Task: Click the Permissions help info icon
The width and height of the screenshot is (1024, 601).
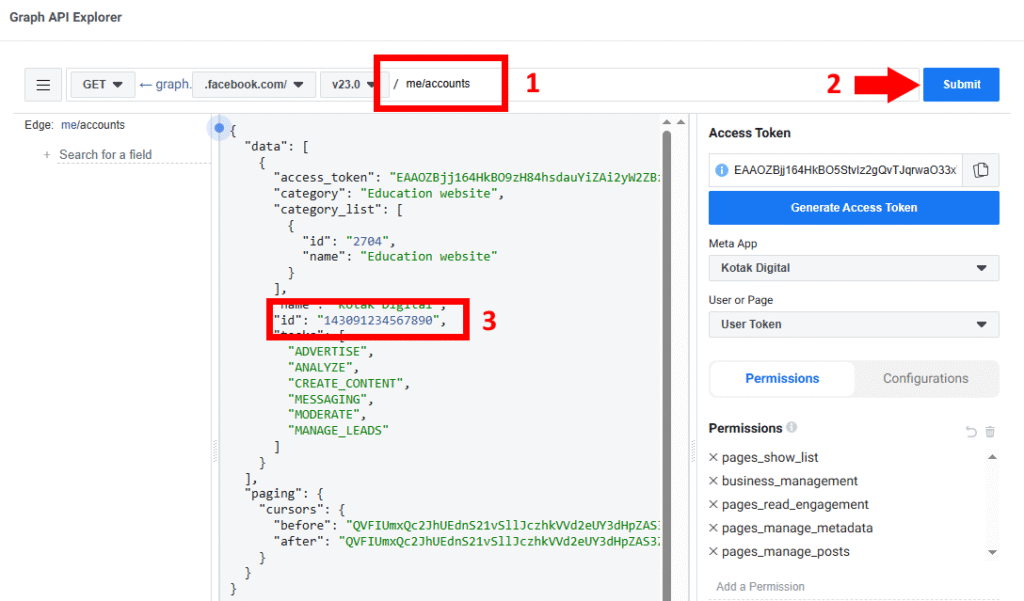Action: (x=792, y=427)
